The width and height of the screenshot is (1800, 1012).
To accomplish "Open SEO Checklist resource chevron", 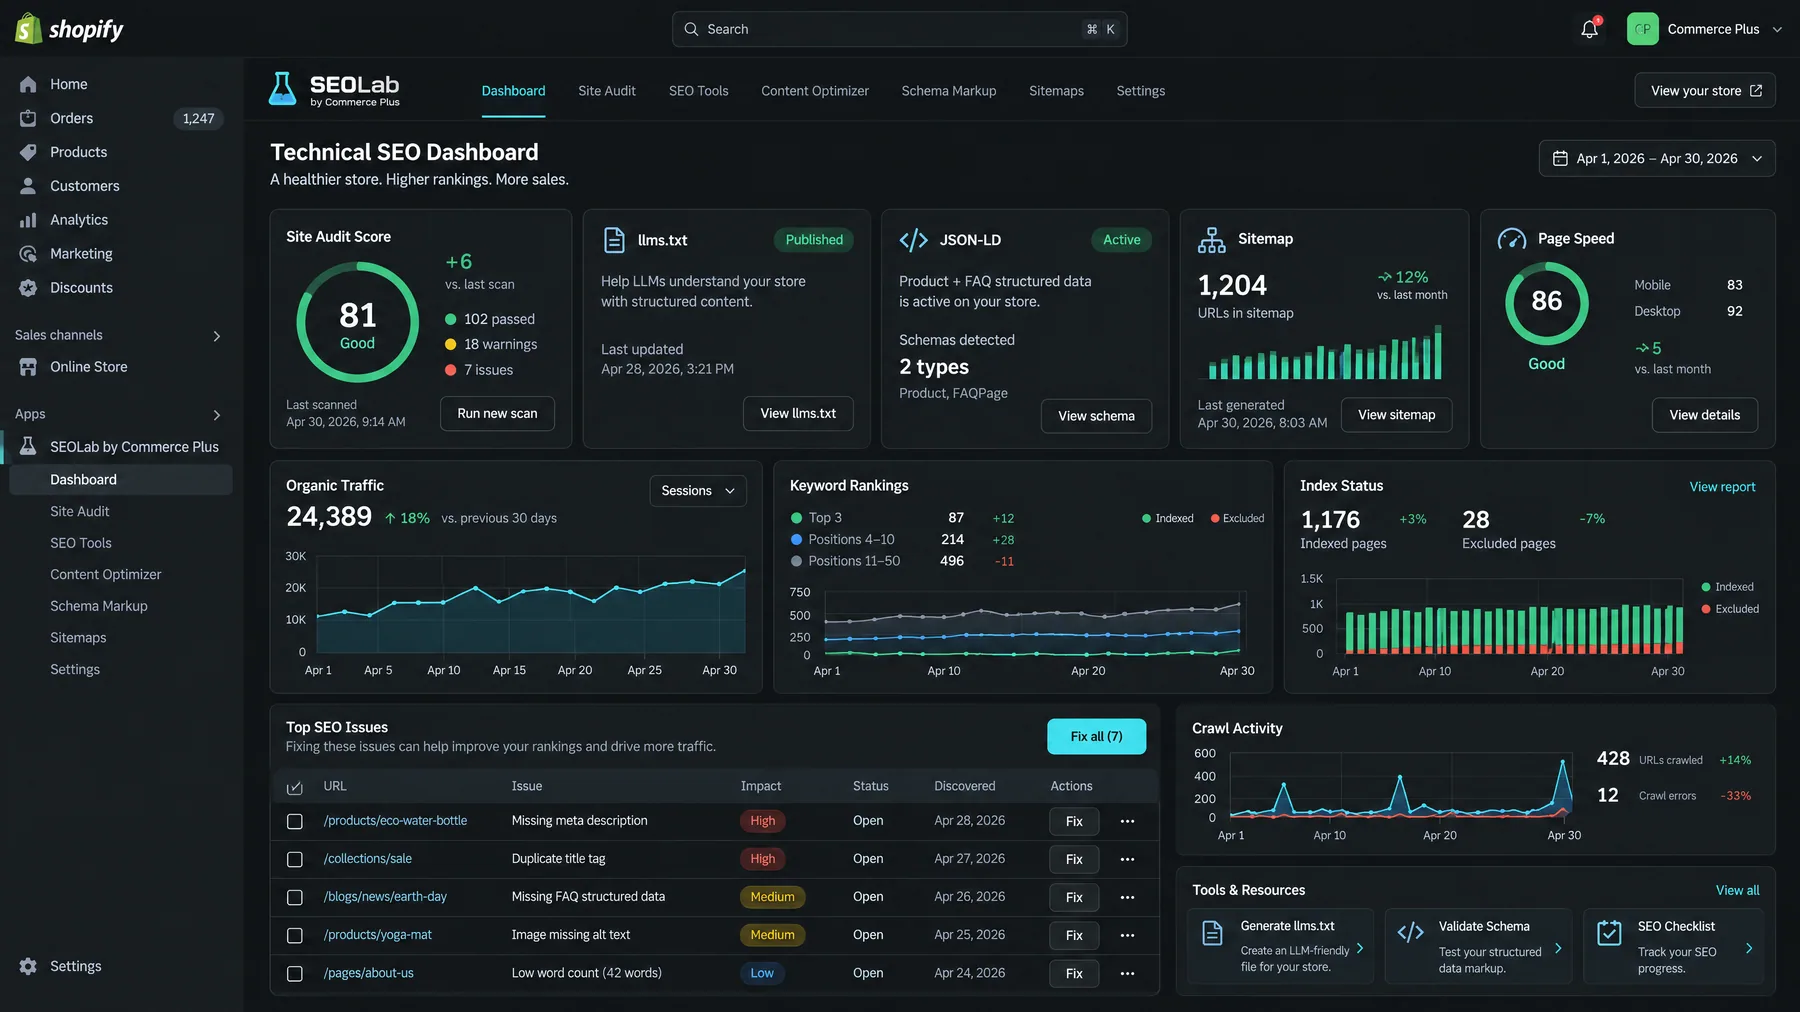I will click(1749, 948).
